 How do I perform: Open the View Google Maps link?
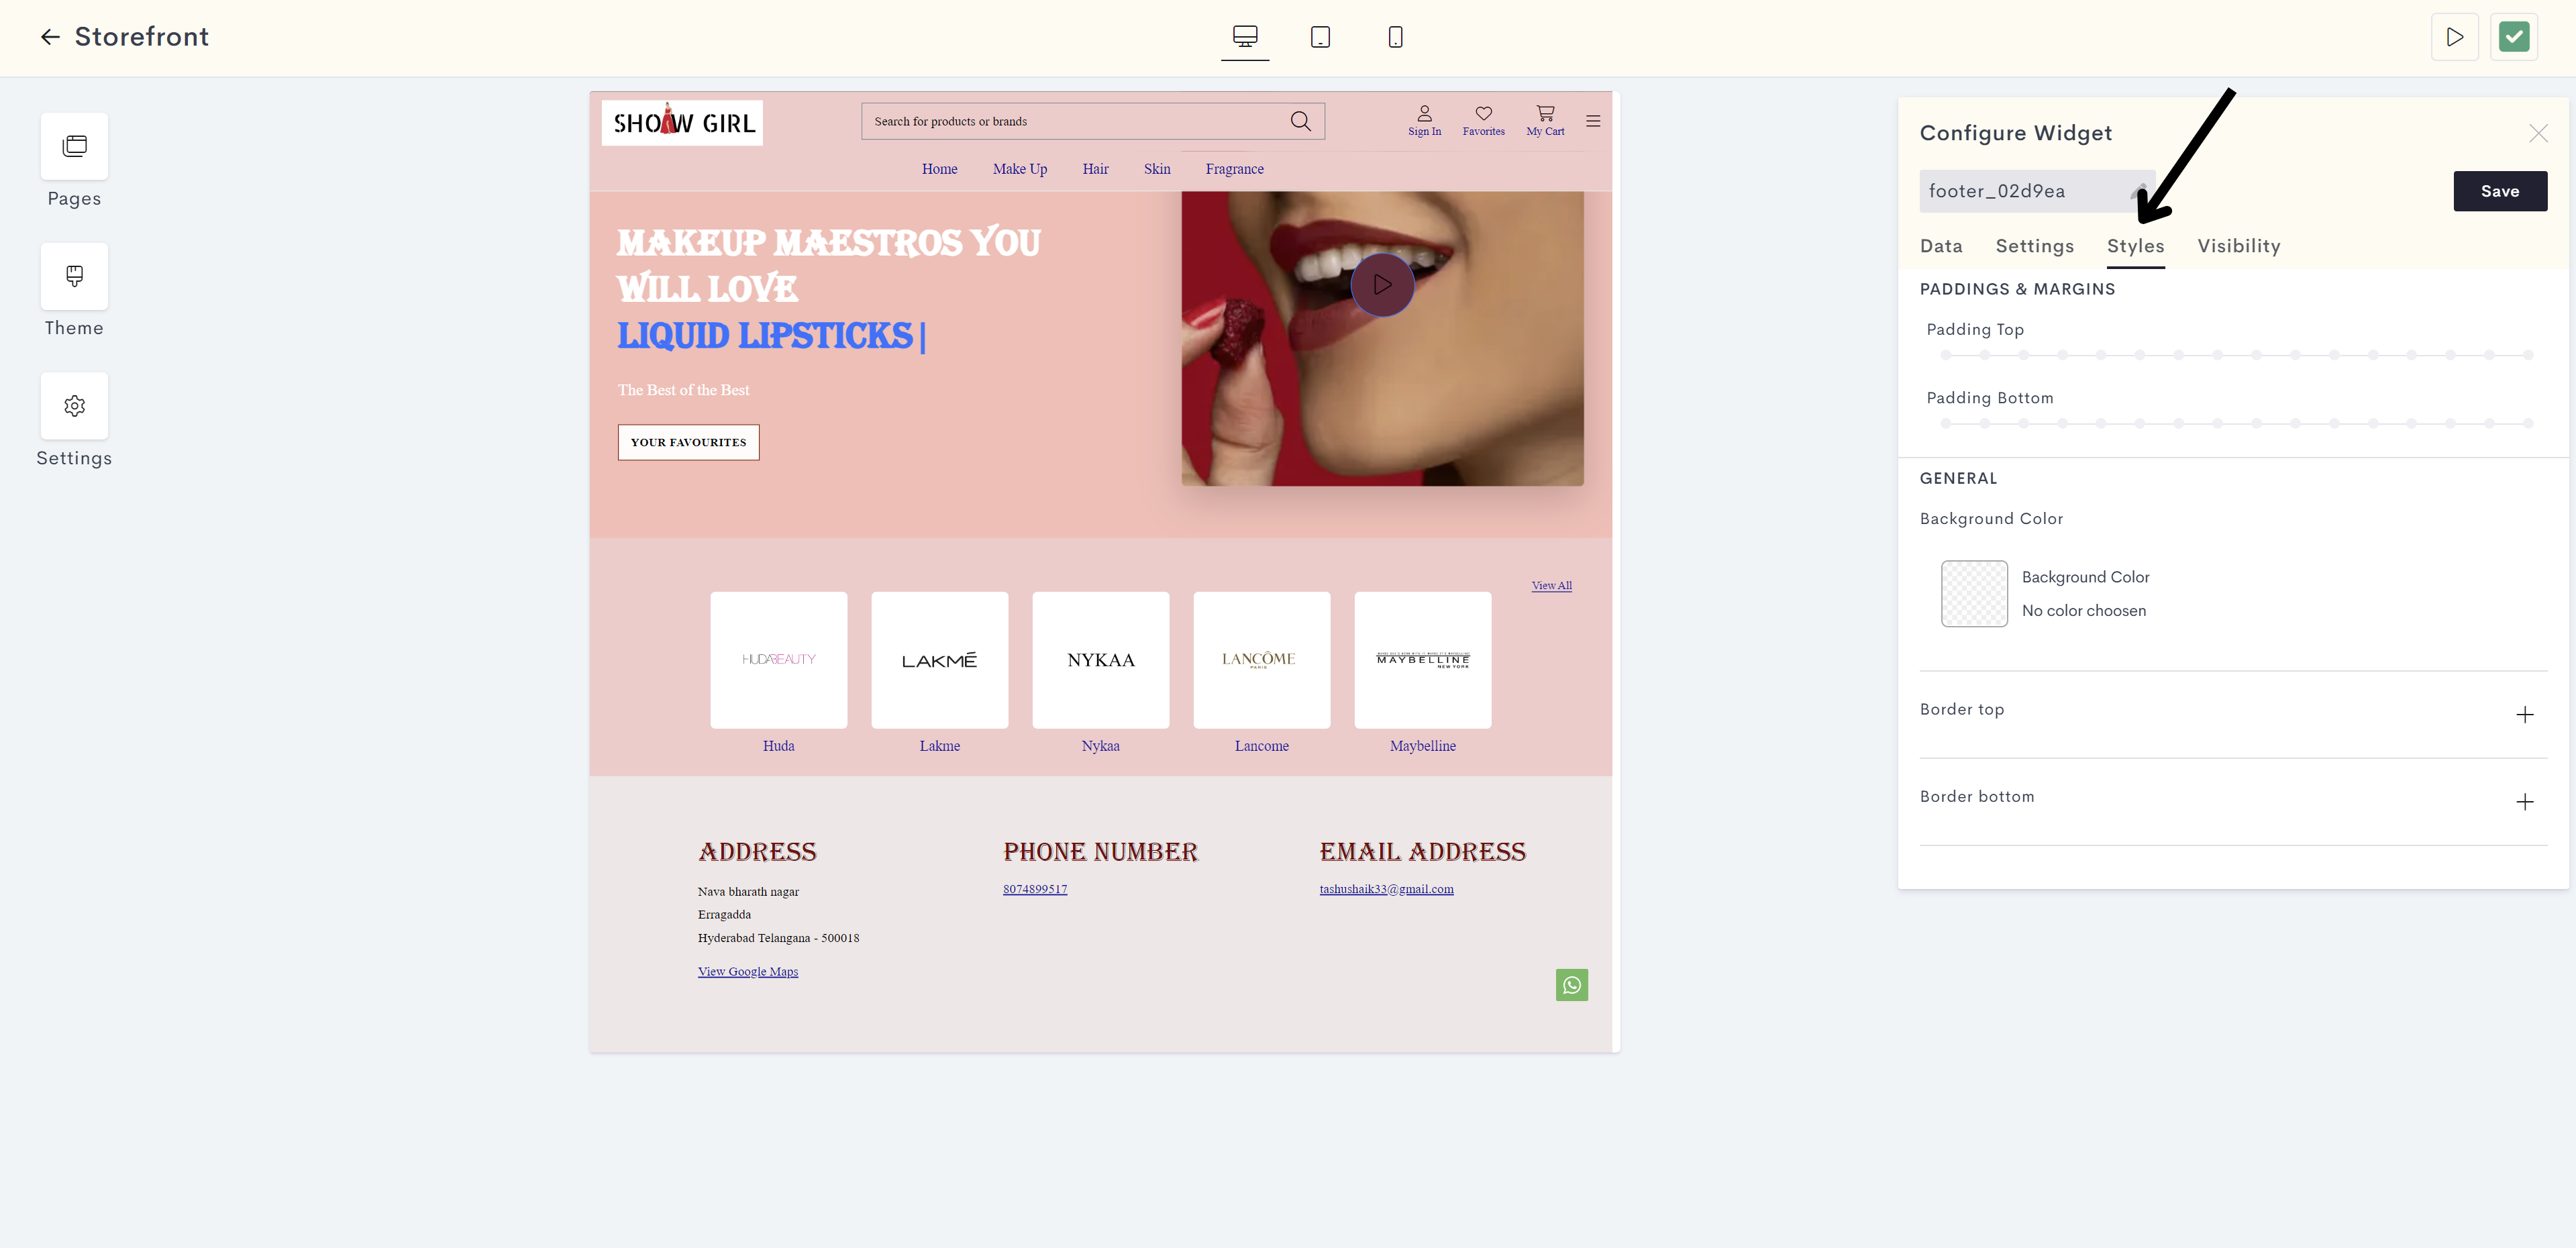(747, 972)
